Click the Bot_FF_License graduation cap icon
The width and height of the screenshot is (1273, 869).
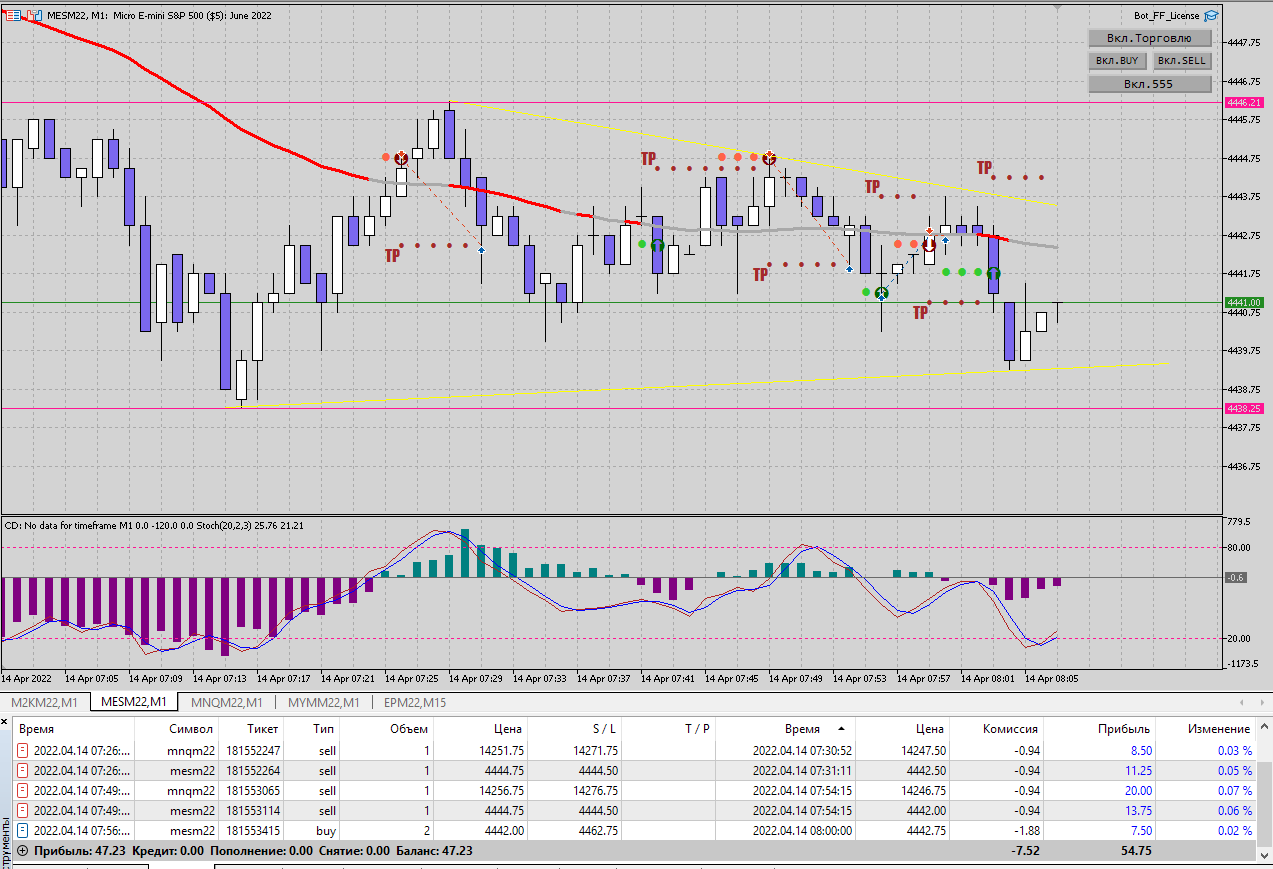(x=1211, y=16)
